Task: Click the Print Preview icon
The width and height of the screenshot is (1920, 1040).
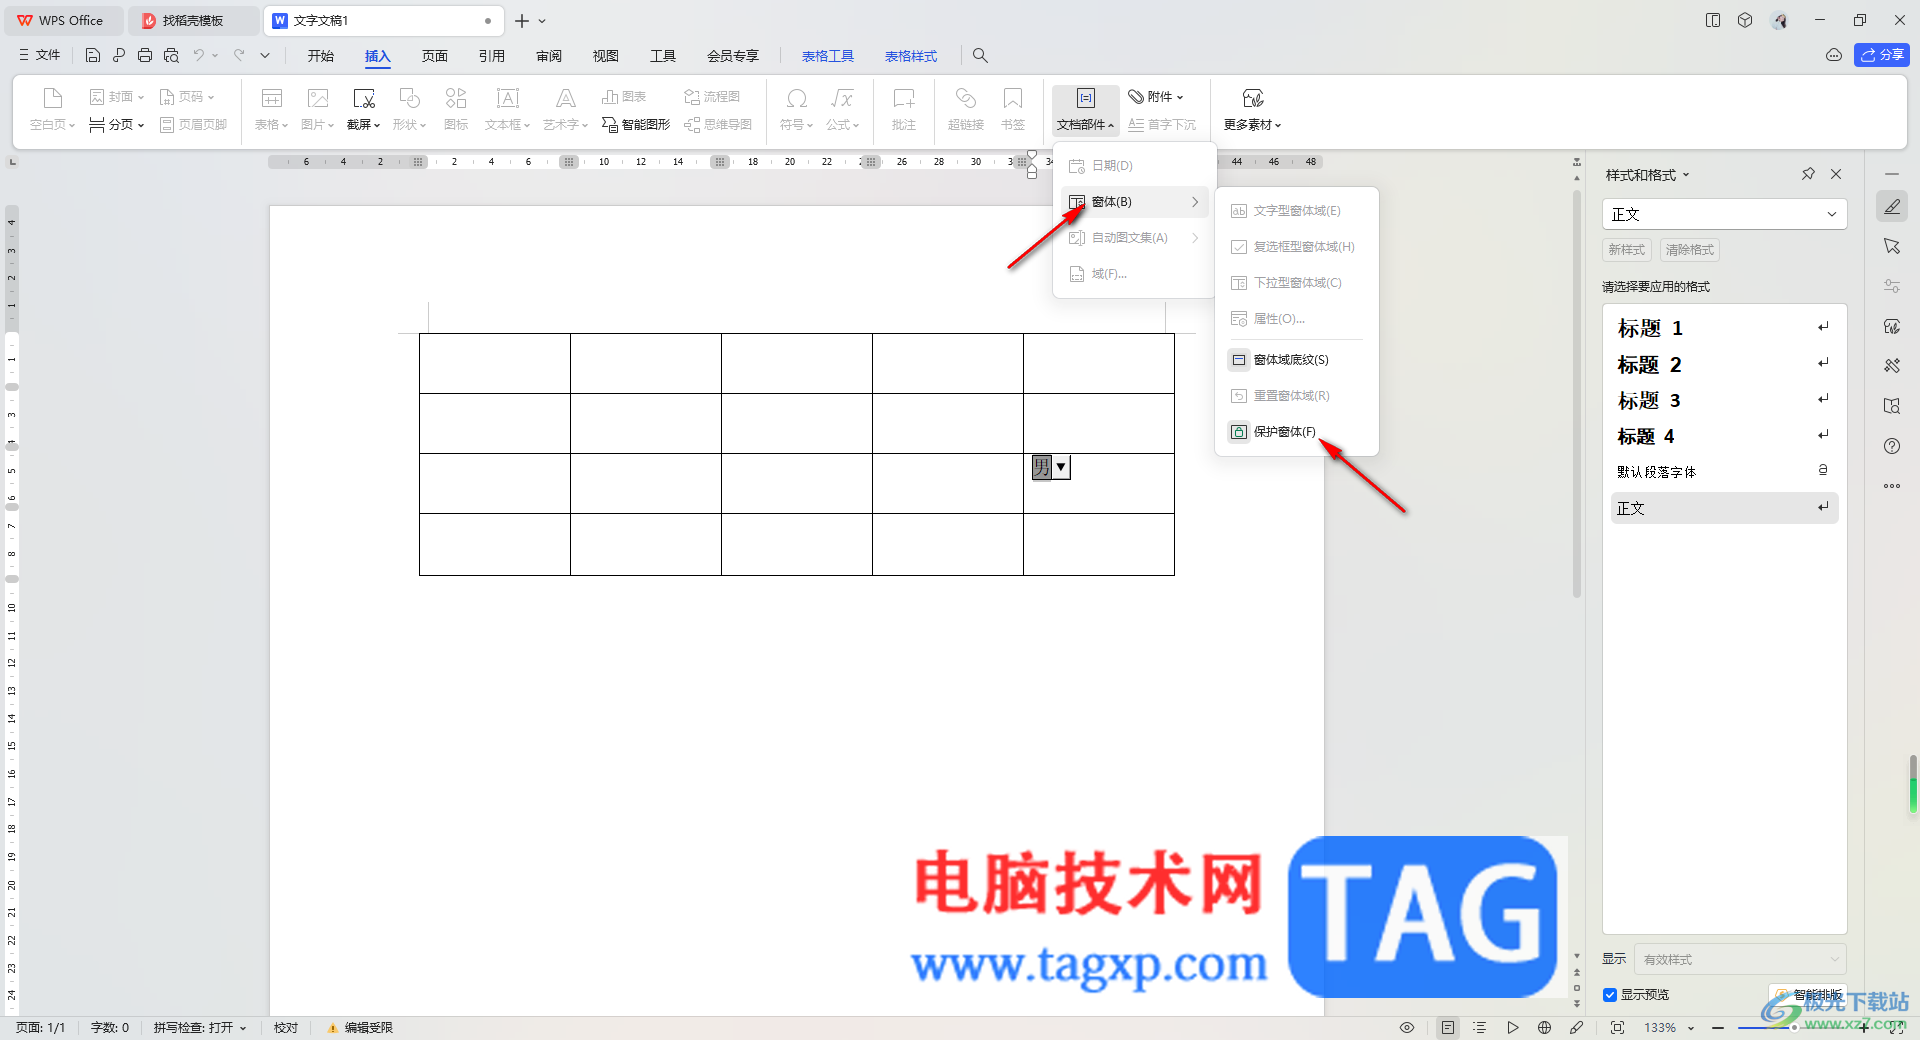Action: point(171,56)
